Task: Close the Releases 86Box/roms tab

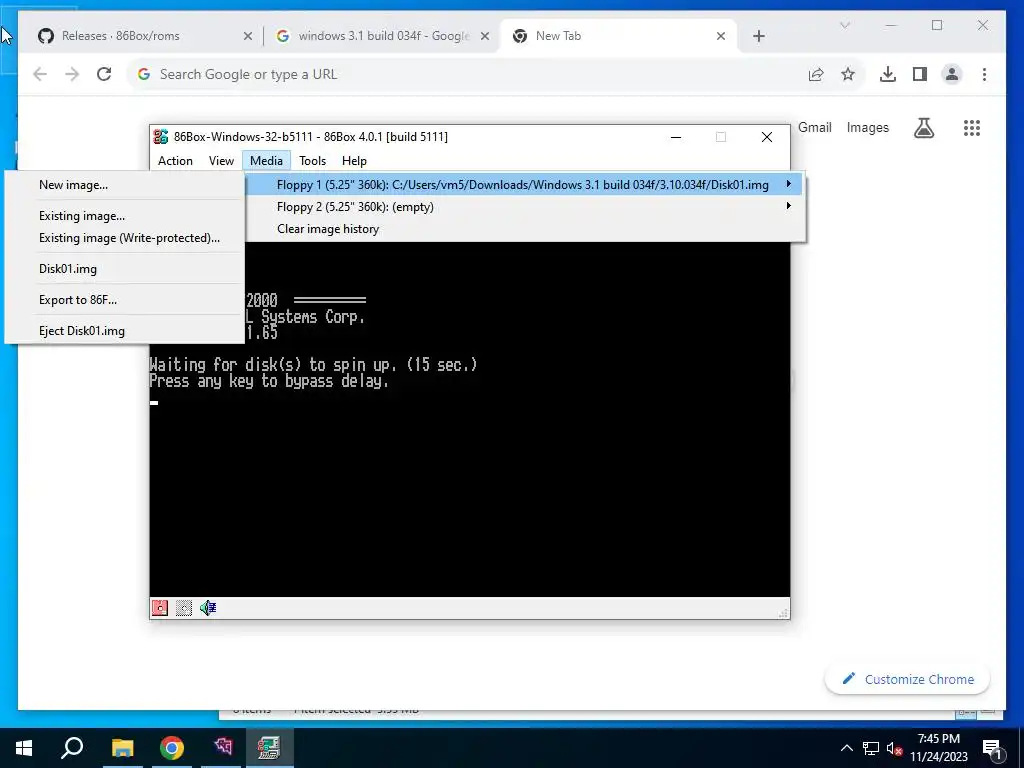Action: point(248,36)
